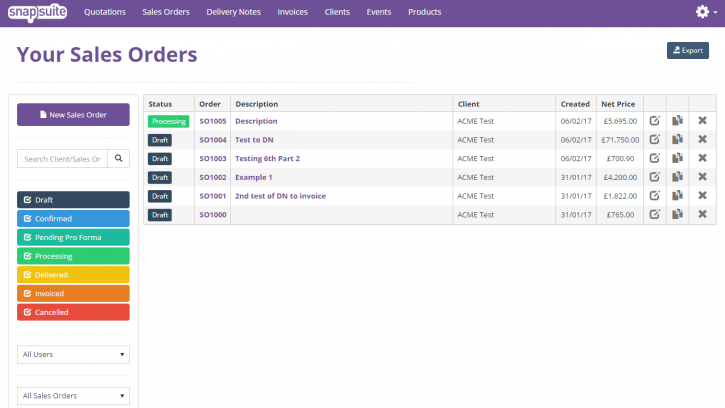The image size is (725, 408).
Task: Toggle the Delivered status filter
Action: tap(73, 275)
